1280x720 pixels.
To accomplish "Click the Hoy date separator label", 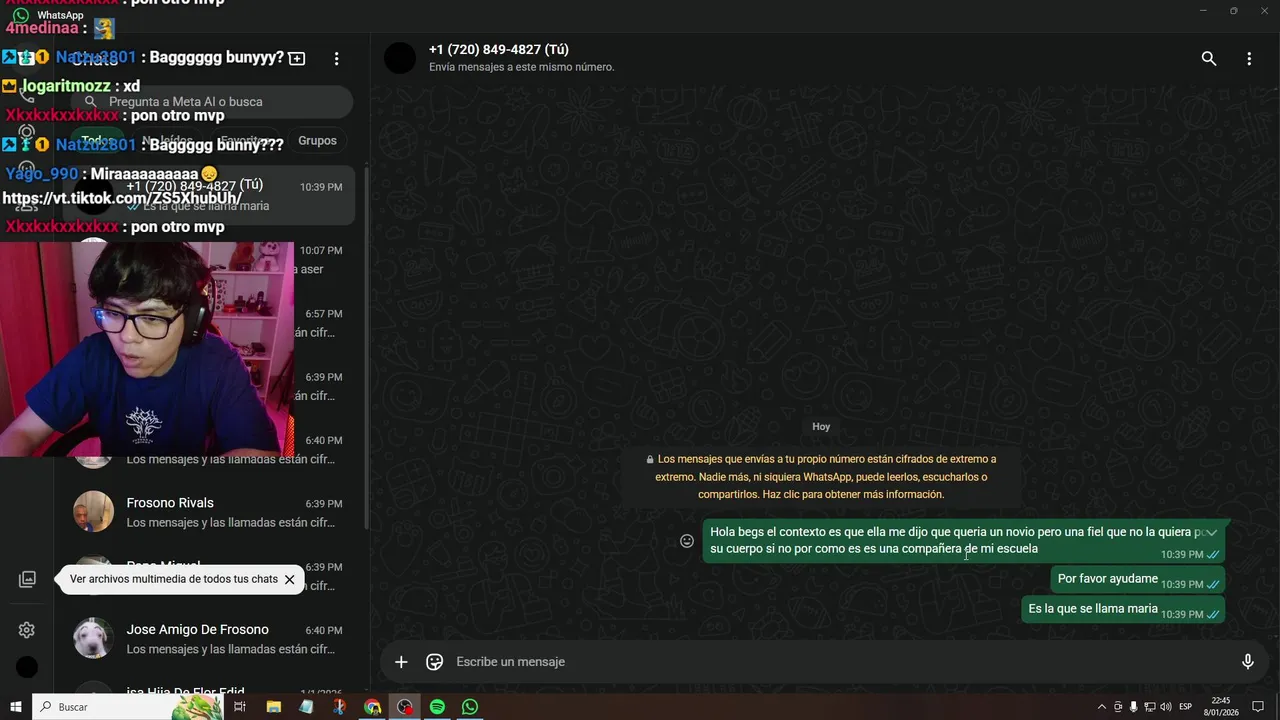I will (x=821, y=427).
